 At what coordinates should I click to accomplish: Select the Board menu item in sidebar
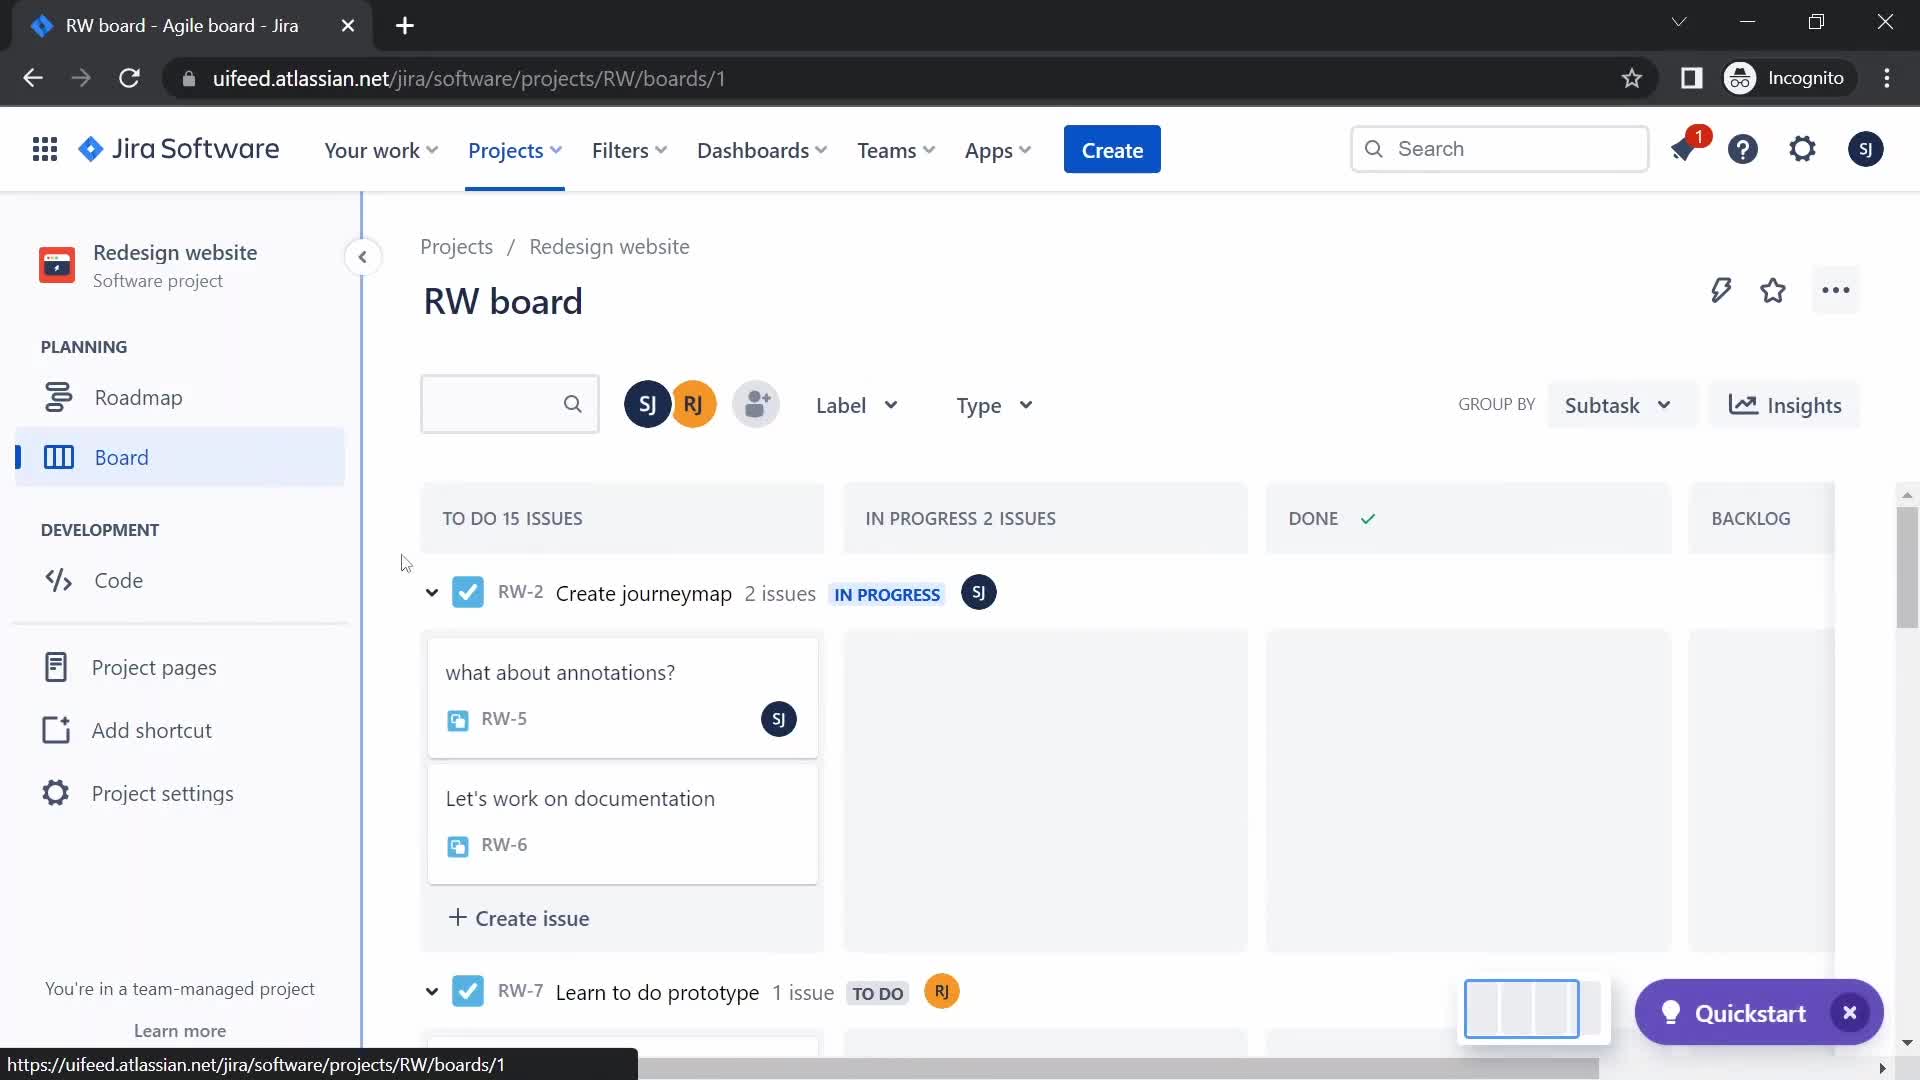coord(121,456)
